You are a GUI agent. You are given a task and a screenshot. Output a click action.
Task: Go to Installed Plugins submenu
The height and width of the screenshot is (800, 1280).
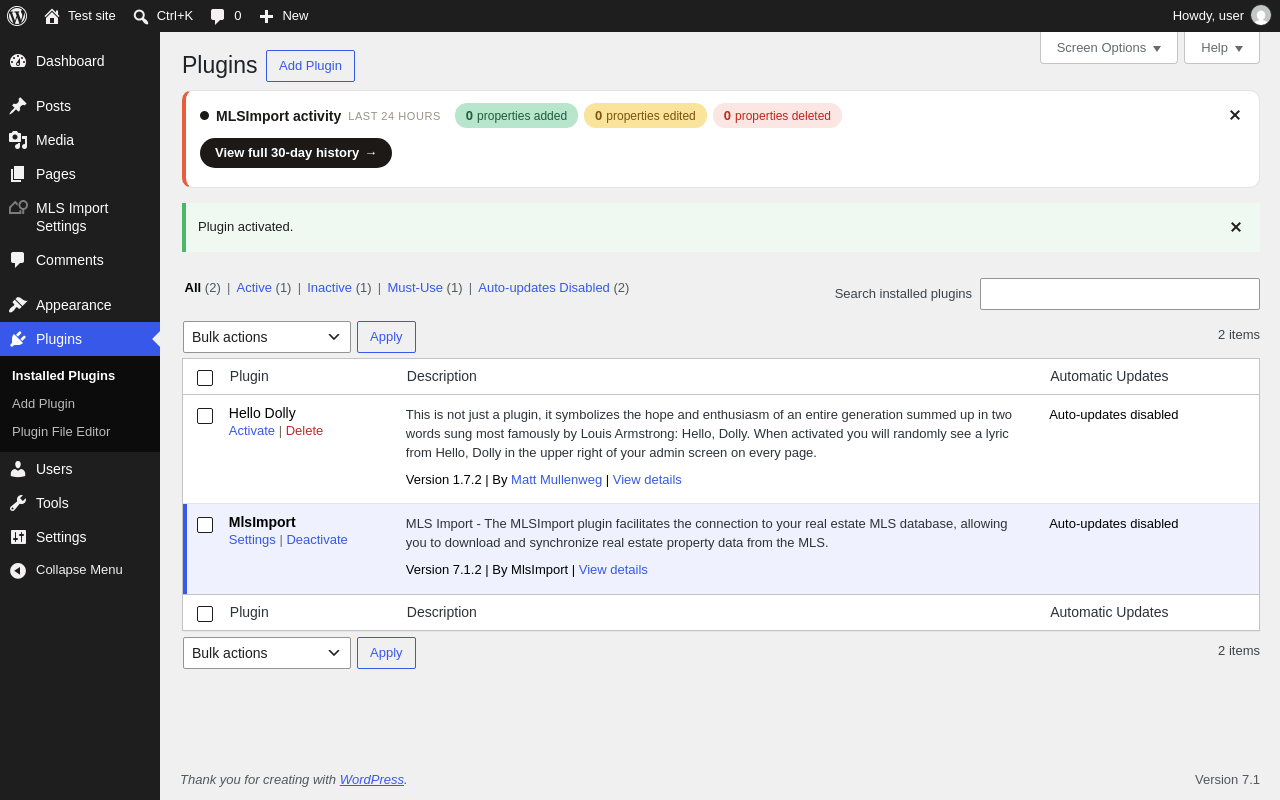coord(63,376)
